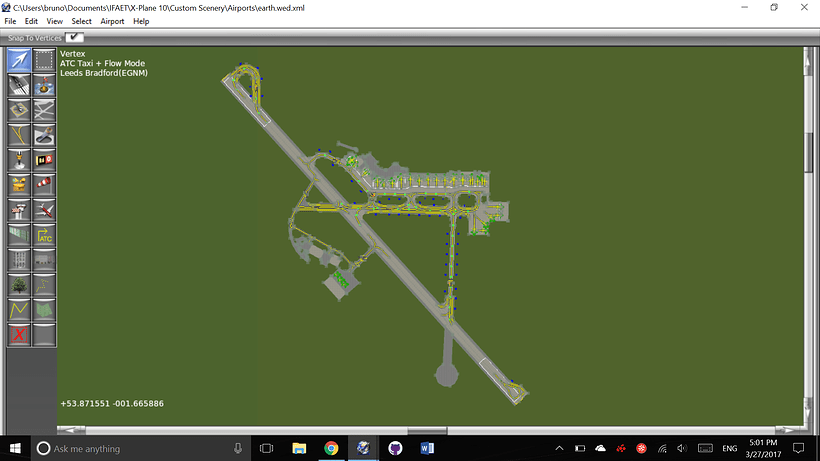
Task: Click the horizontal scrollbar thumb under the map
Action: point(427,430)
